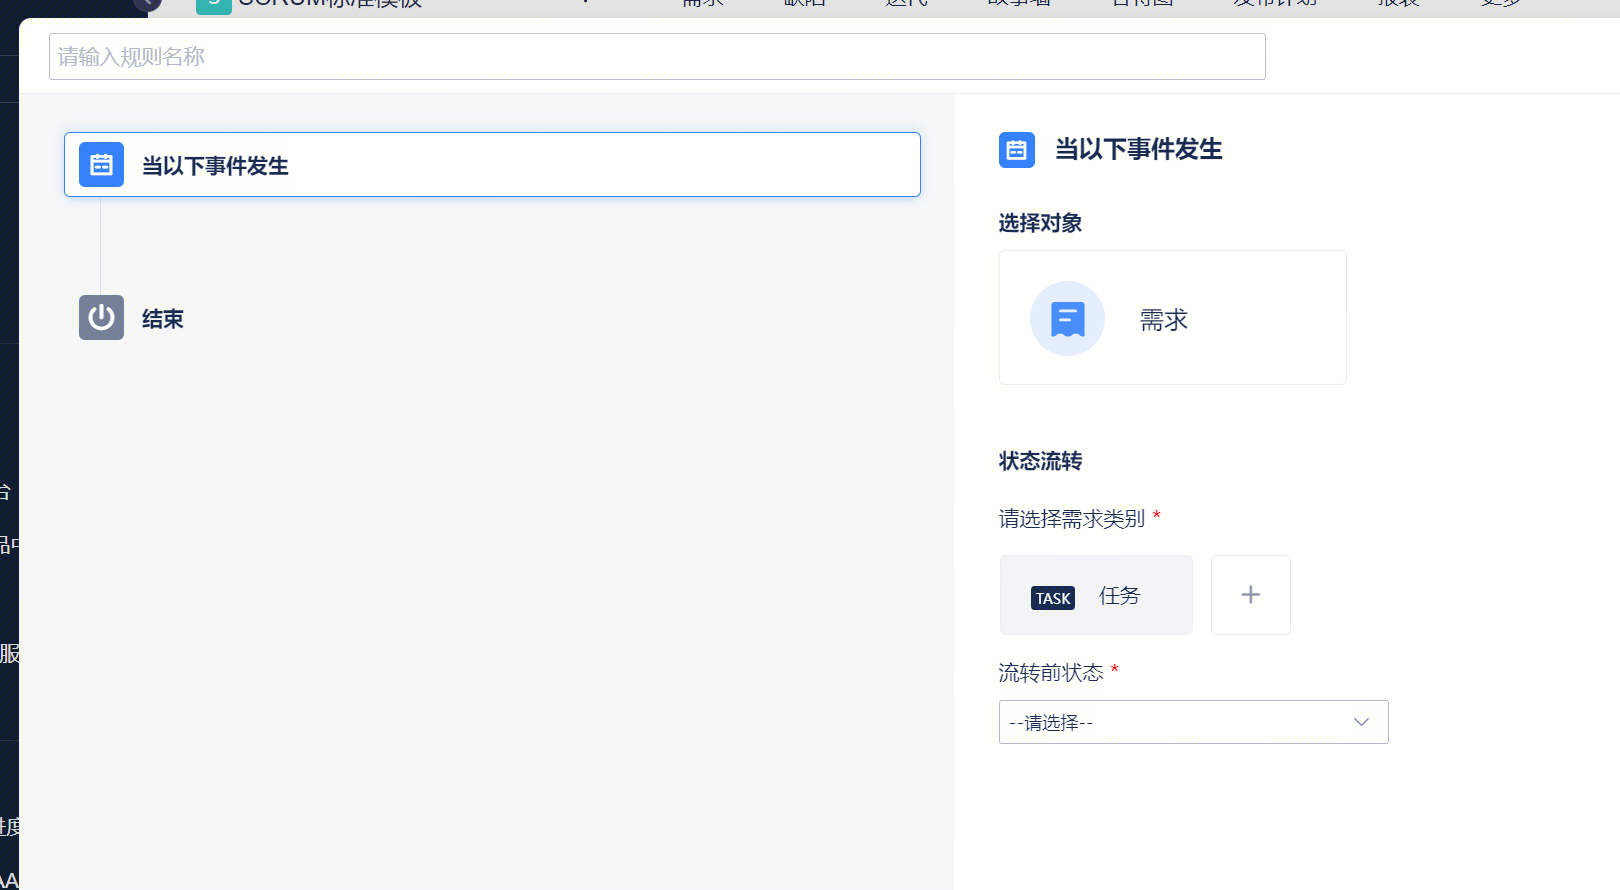
Task: Click the 状态流转 section heading
Action: 1040,461
